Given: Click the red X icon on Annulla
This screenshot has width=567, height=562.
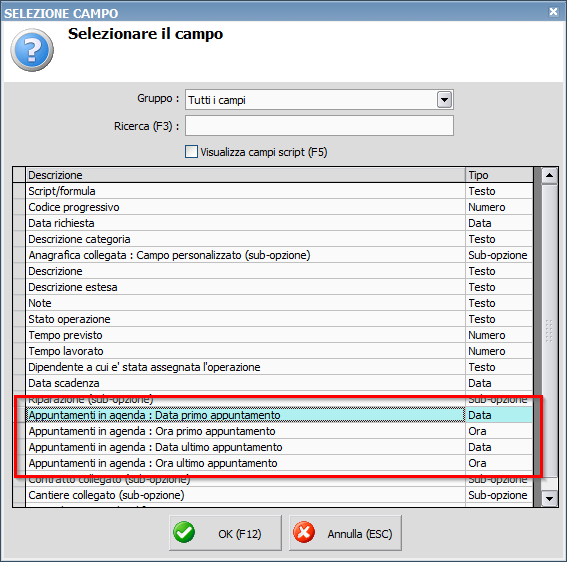Looking at the screenshot, I should [304, 533].
